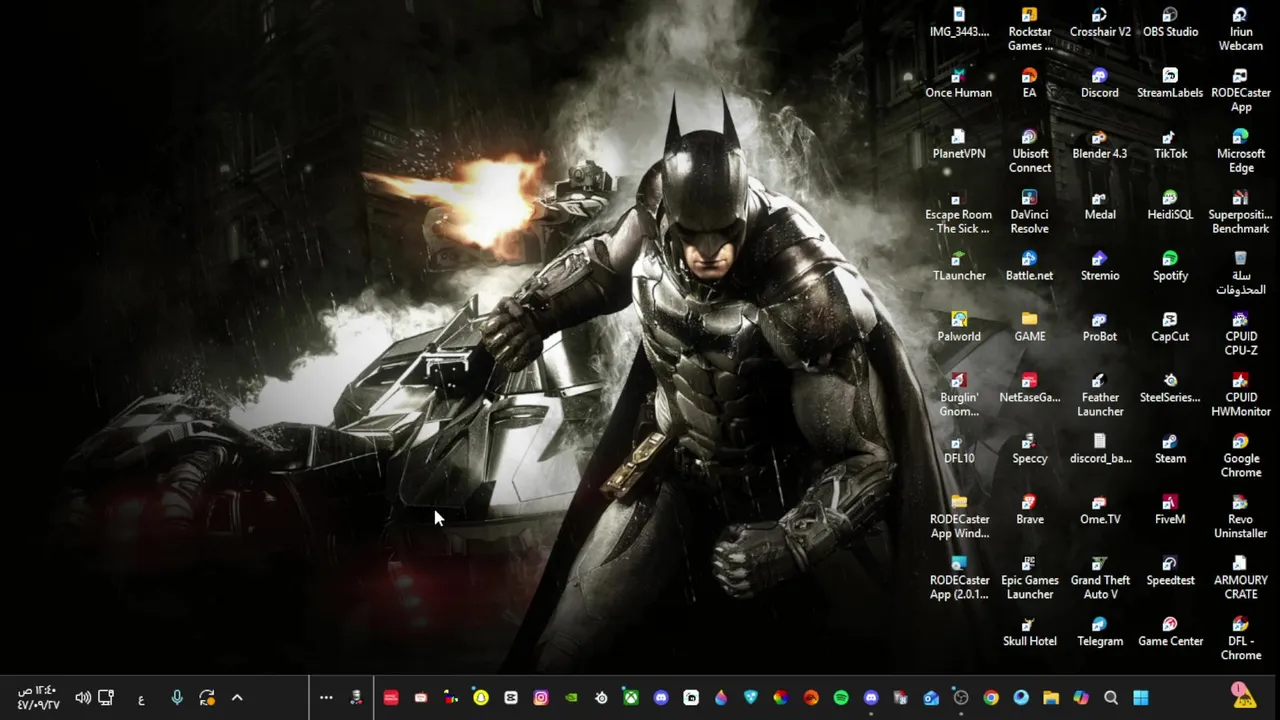1280x720 pixels.
Task: Open taskbar Search magnifier
Action: point(1111,698)
